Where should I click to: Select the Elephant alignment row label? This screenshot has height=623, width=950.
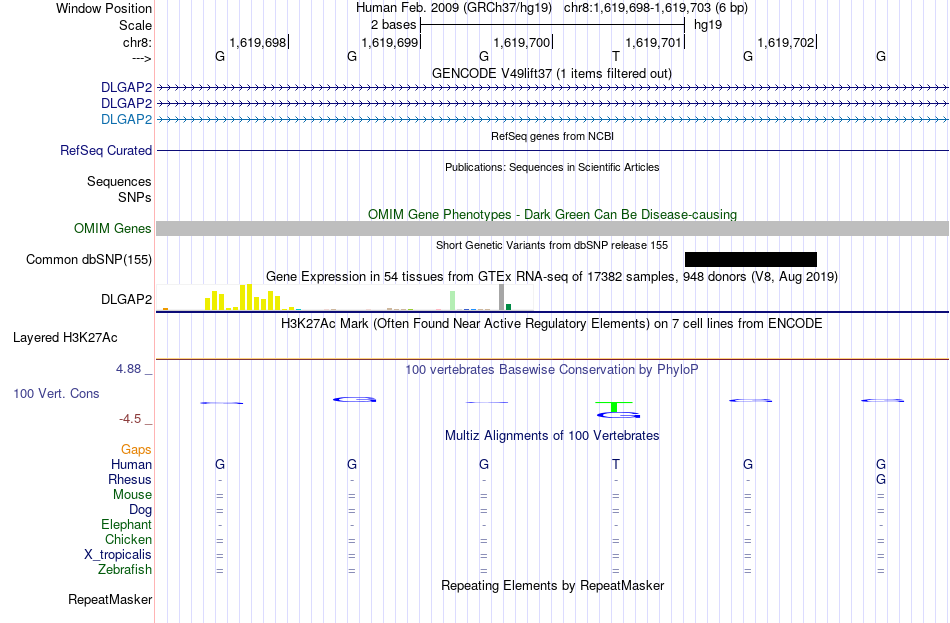(126, 525)
